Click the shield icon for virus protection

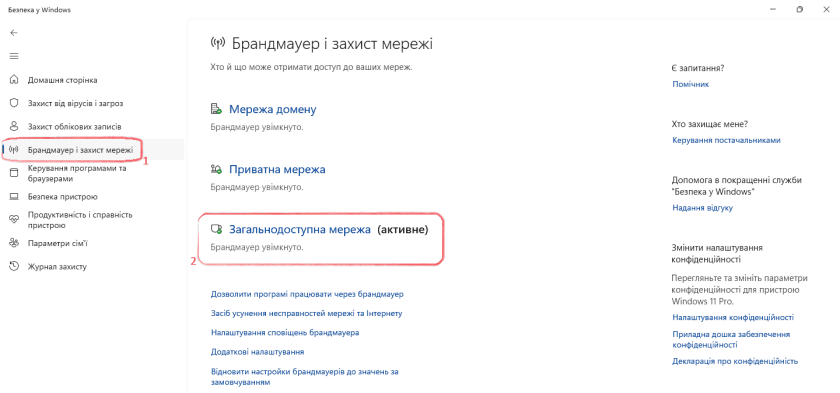click(x=14, y=103)
